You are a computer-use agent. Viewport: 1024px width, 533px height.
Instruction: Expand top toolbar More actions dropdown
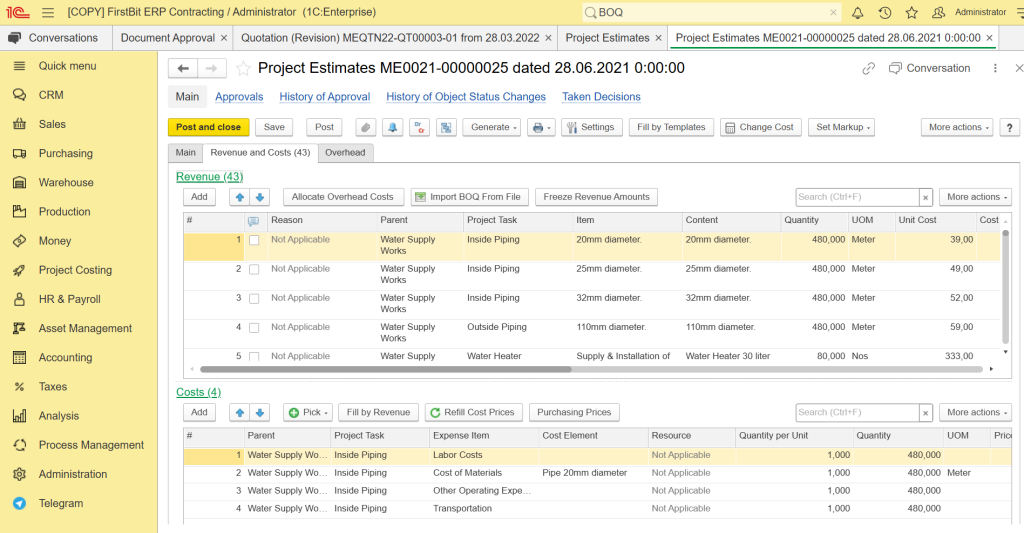click(x=957, y=127)
